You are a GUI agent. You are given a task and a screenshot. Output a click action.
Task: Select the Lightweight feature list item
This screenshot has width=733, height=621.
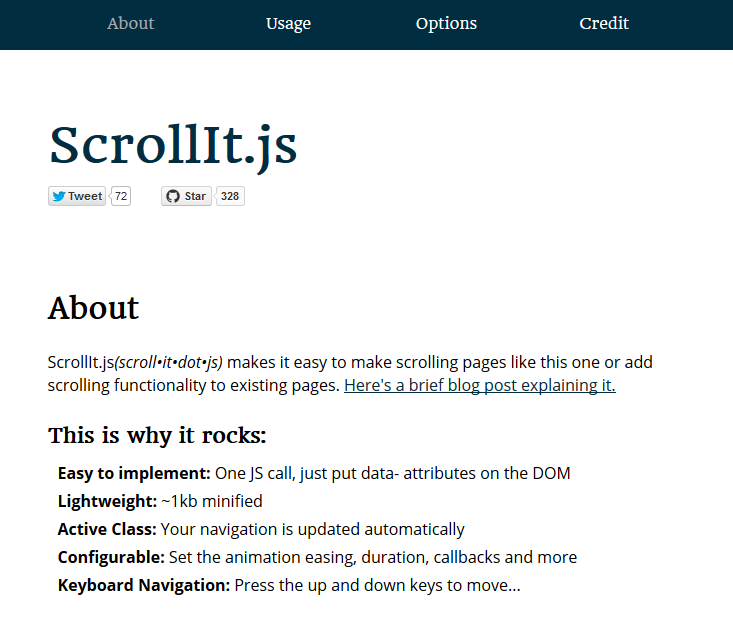[x=160, y=501]
